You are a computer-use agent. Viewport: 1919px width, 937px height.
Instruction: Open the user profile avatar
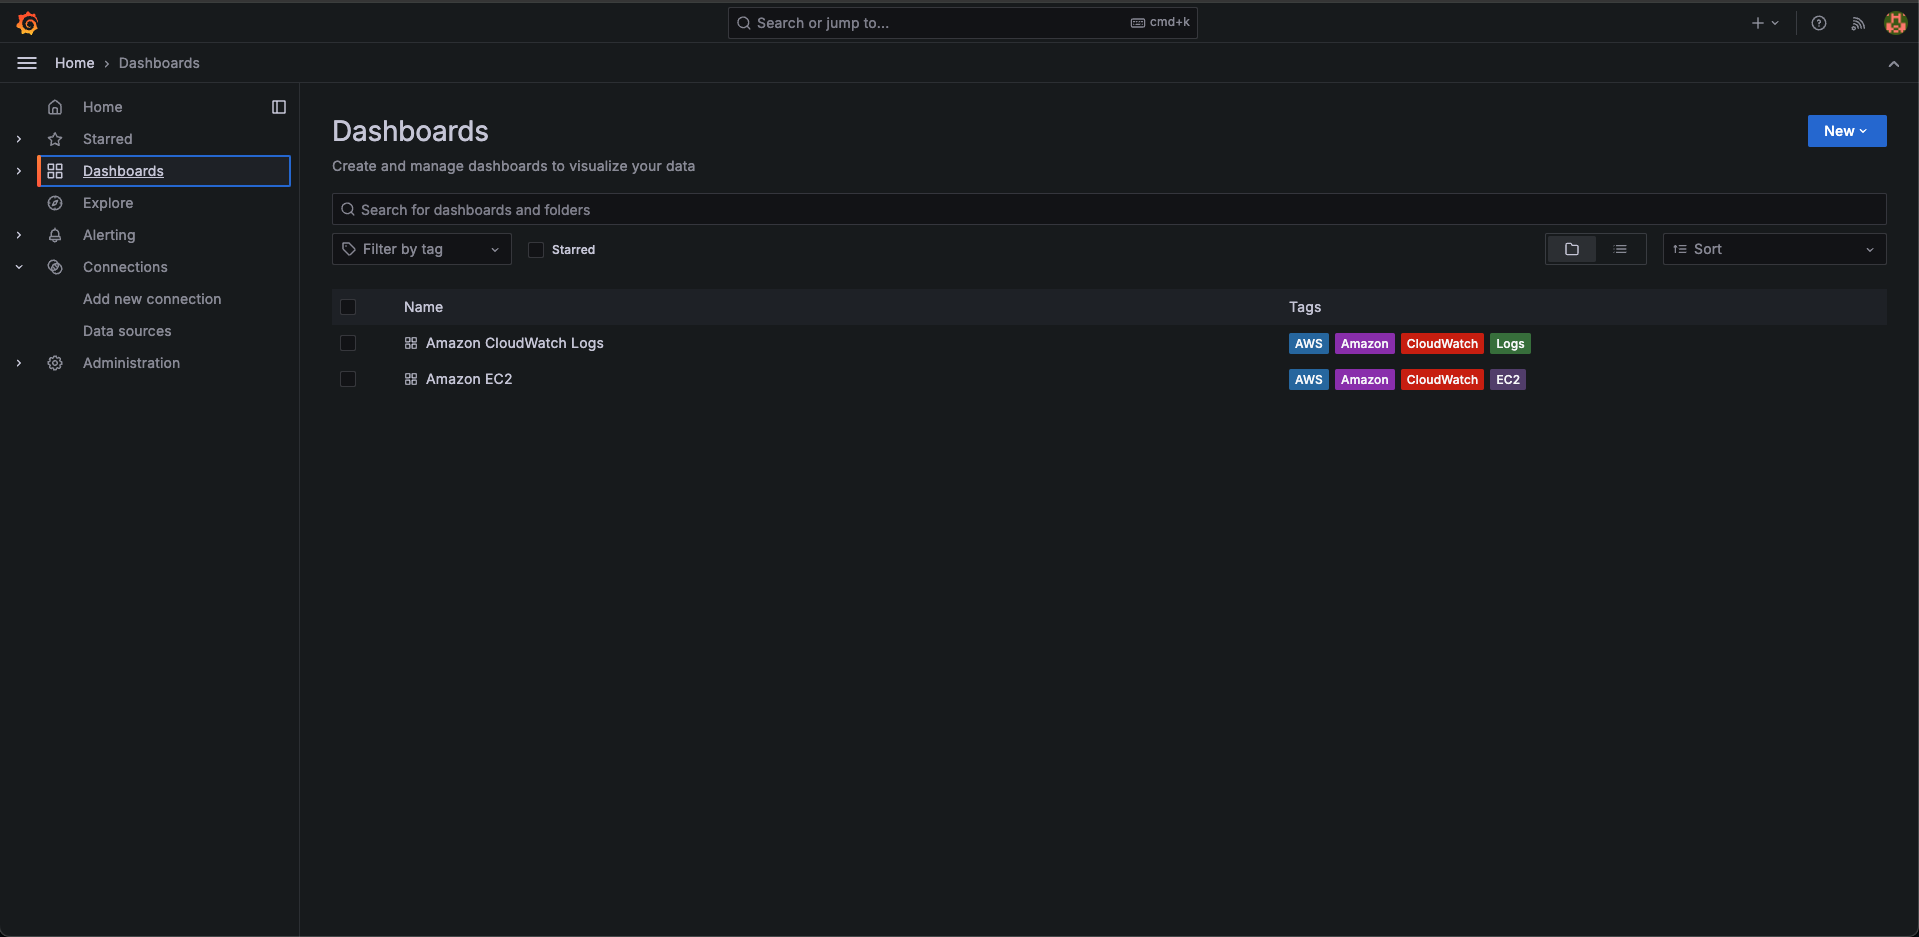pos(1895,23)
